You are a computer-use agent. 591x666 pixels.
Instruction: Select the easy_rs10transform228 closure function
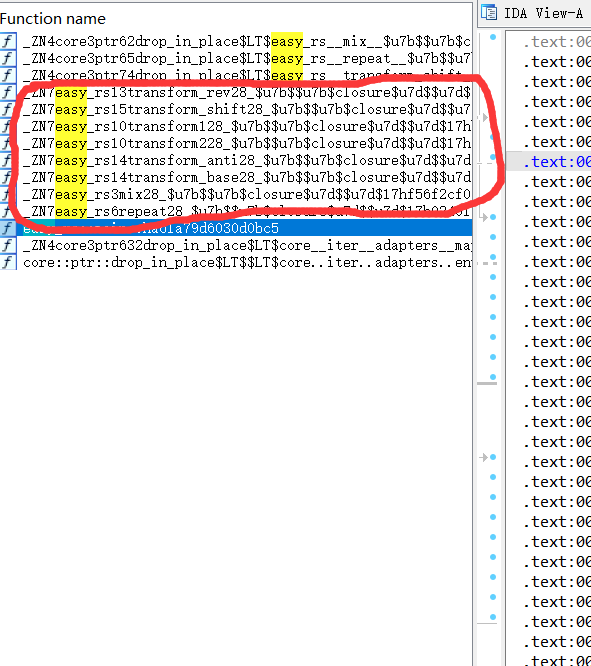(x=246, y=144)
